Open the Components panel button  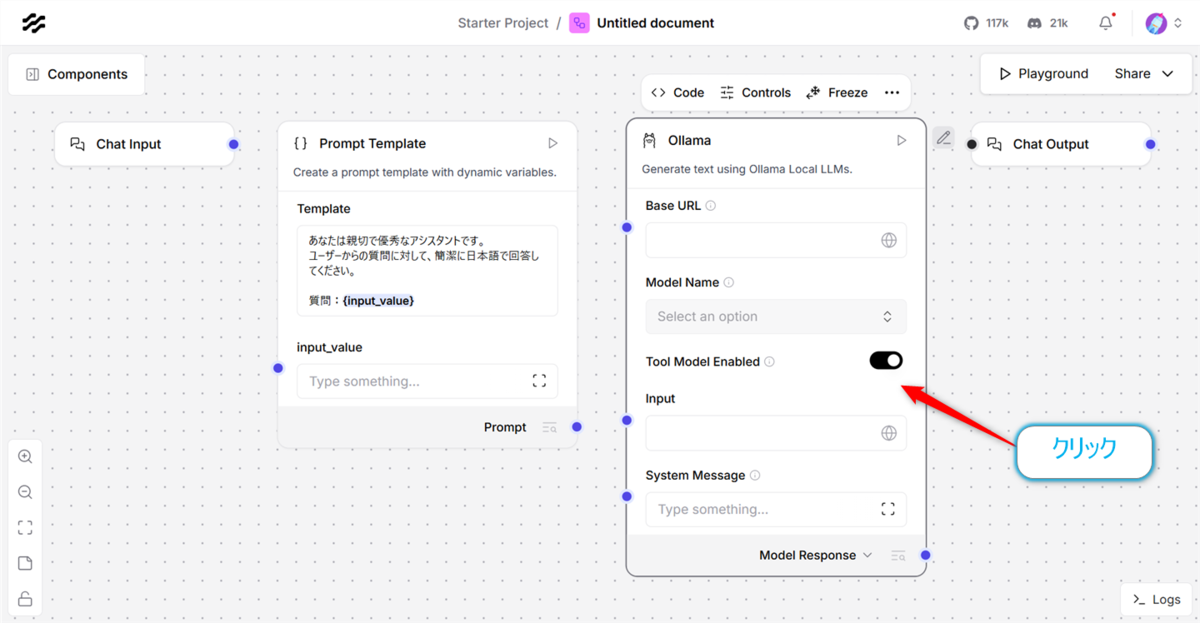pos(76,74)
